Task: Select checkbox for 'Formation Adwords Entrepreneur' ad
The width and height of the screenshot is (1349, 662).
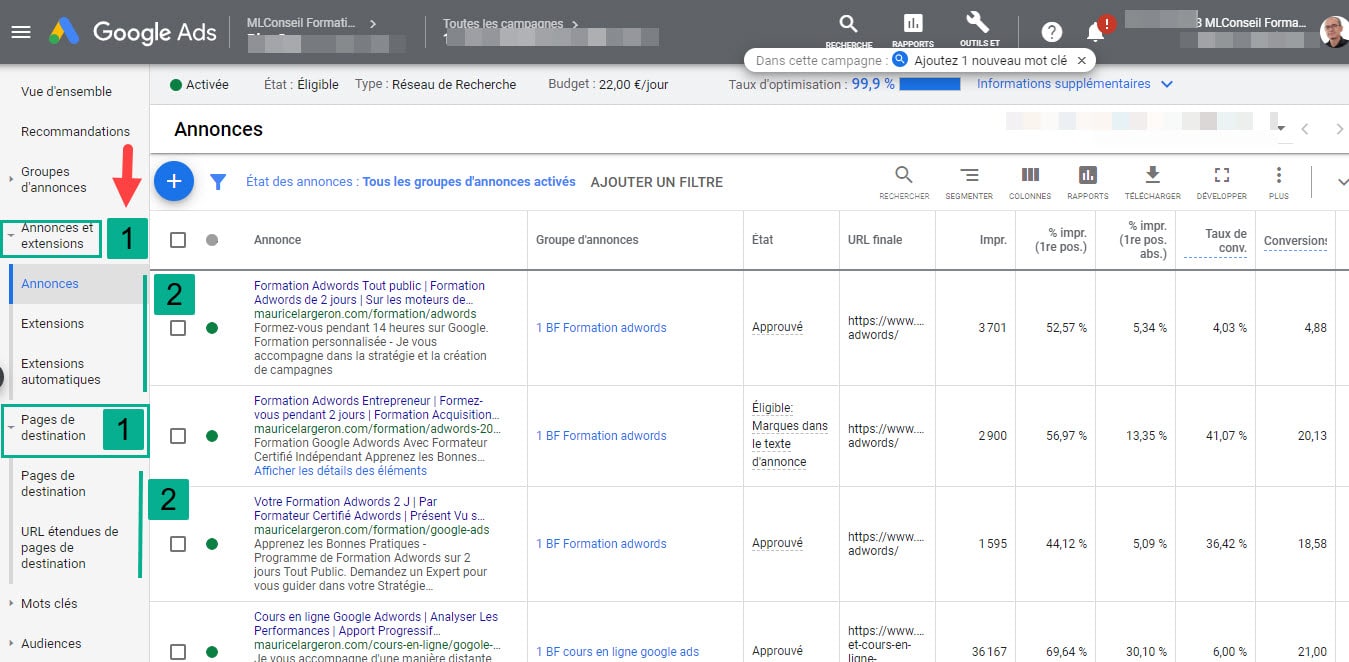Action: click(178, 436)
